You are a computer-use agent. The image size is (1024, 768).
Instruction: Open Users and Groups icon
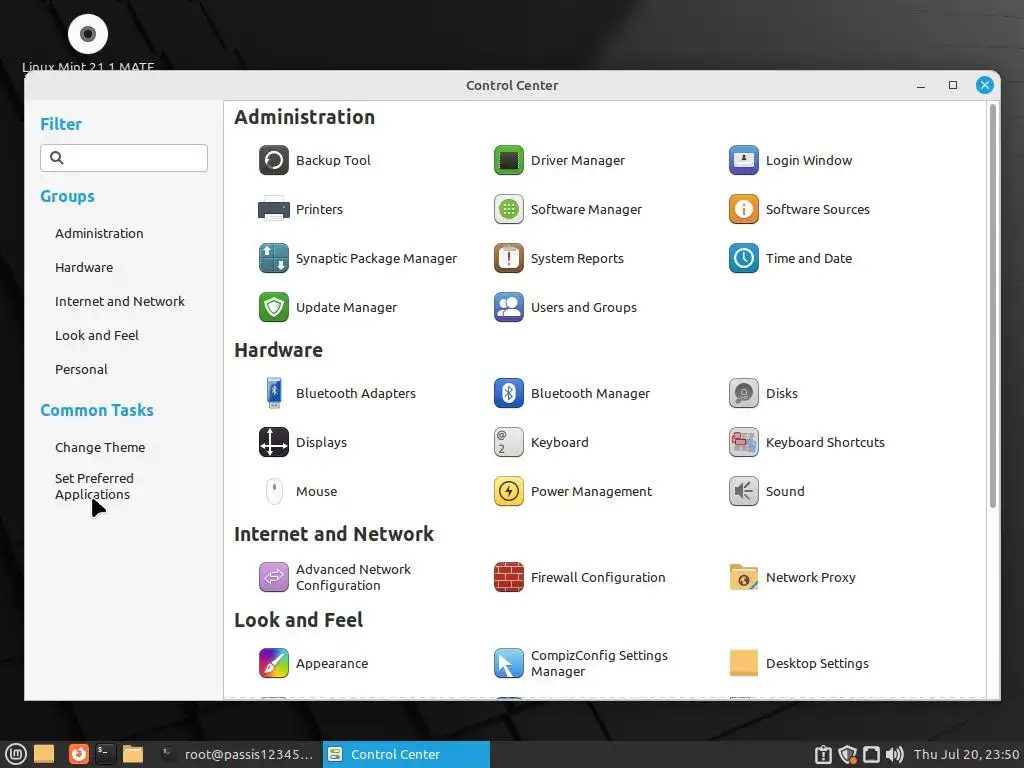[509, 308]
